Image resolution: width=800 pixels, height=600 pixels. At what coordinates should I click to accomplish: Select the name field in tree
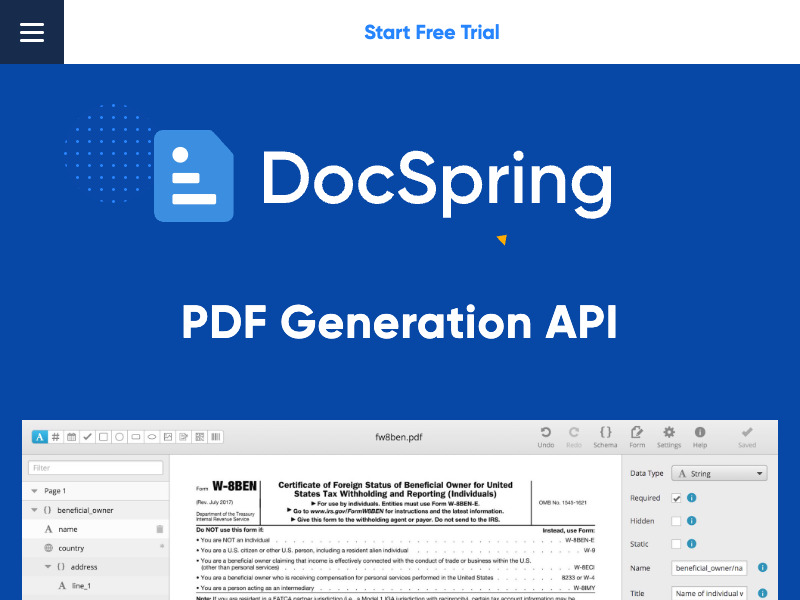(96, 529)
